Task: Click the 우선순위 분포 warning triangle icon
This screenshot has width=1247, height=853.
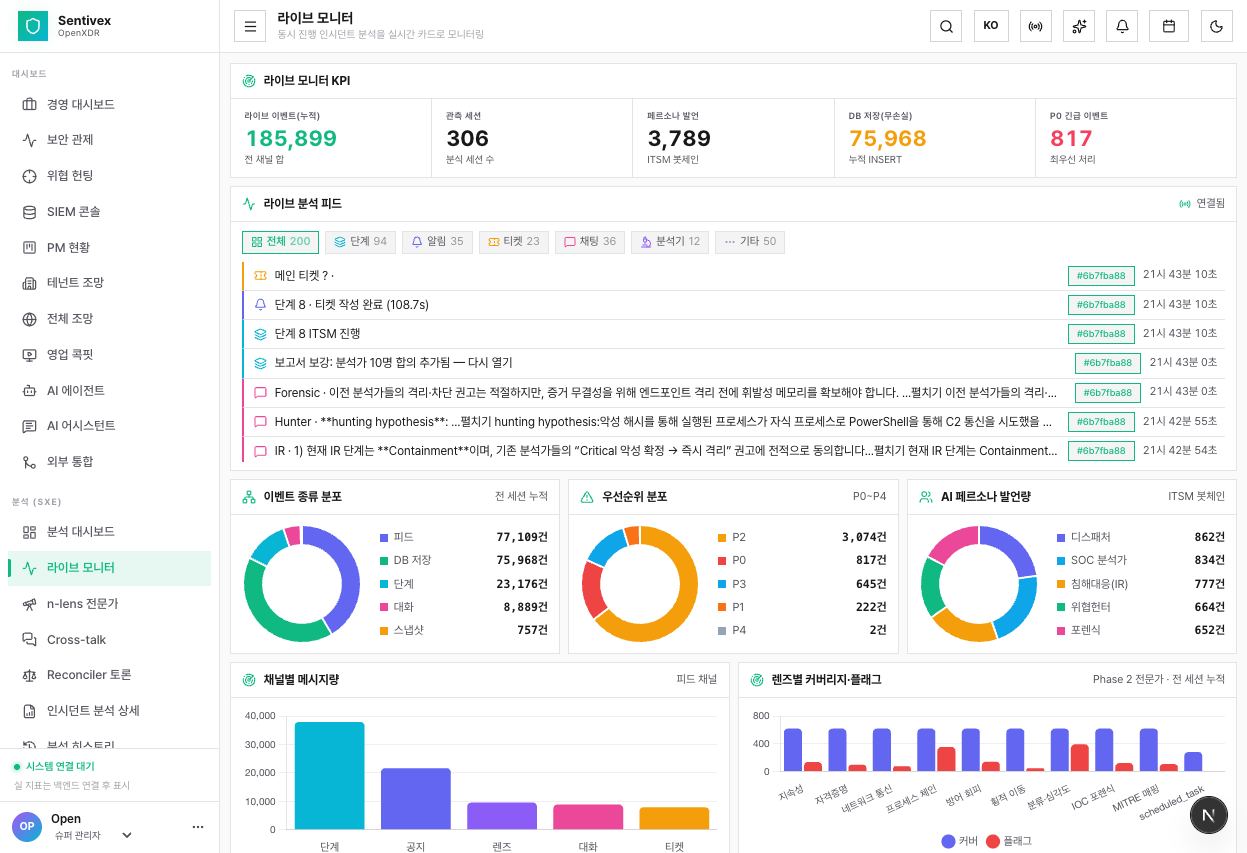Action: pos(587,497)
